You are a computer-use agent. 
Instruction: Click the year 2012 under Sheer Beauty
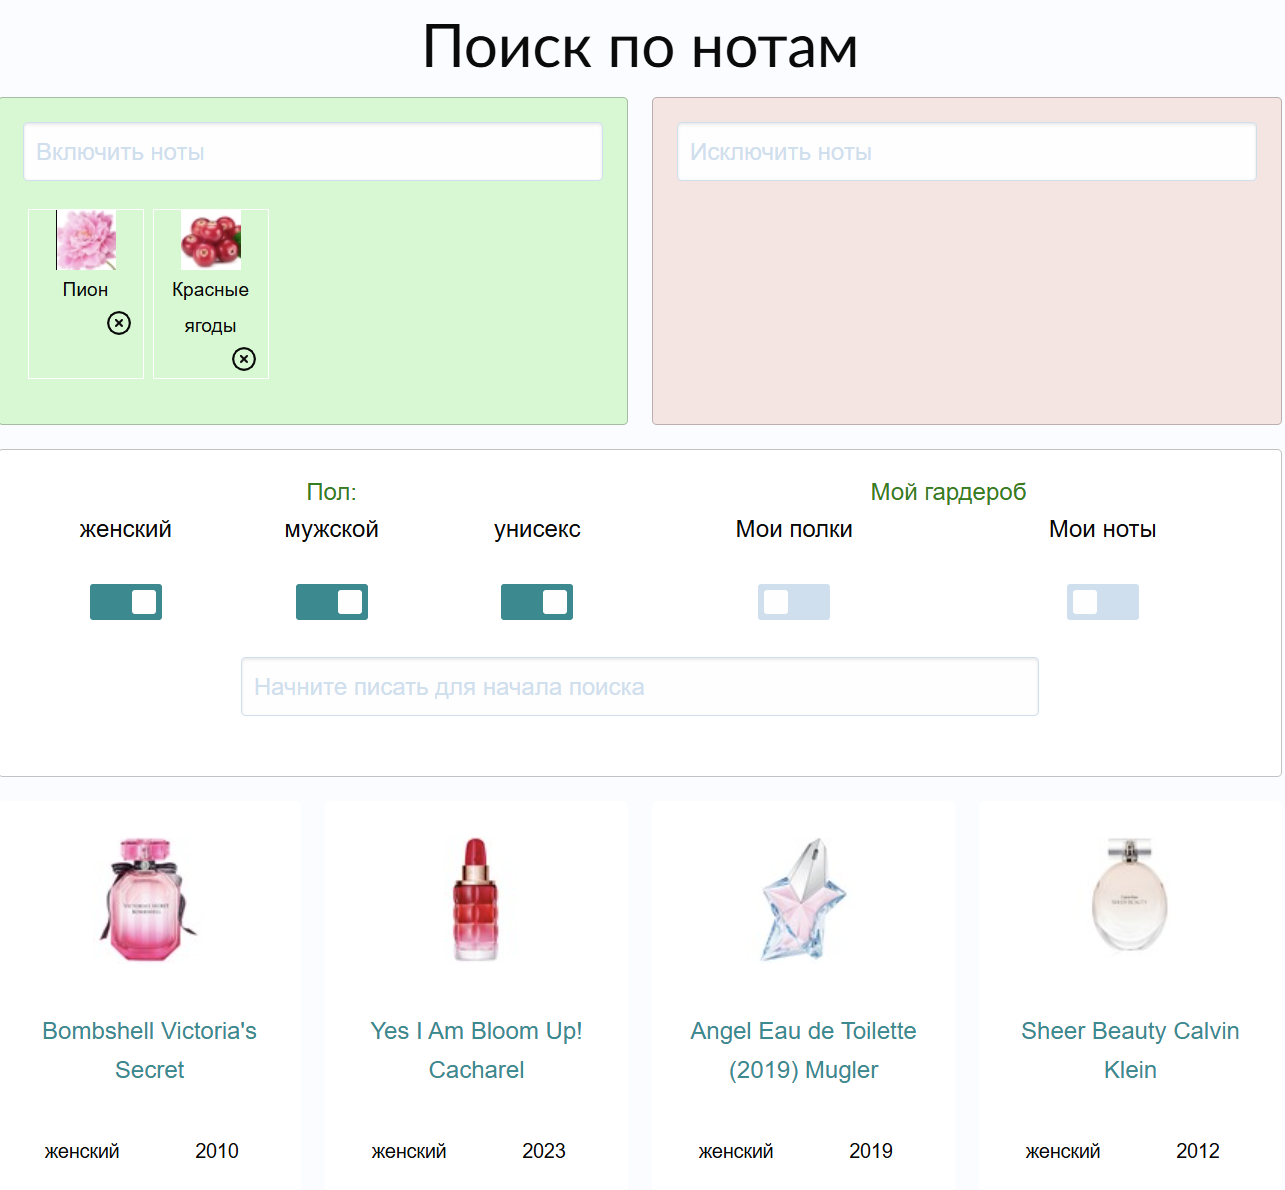[1198, 1151]
